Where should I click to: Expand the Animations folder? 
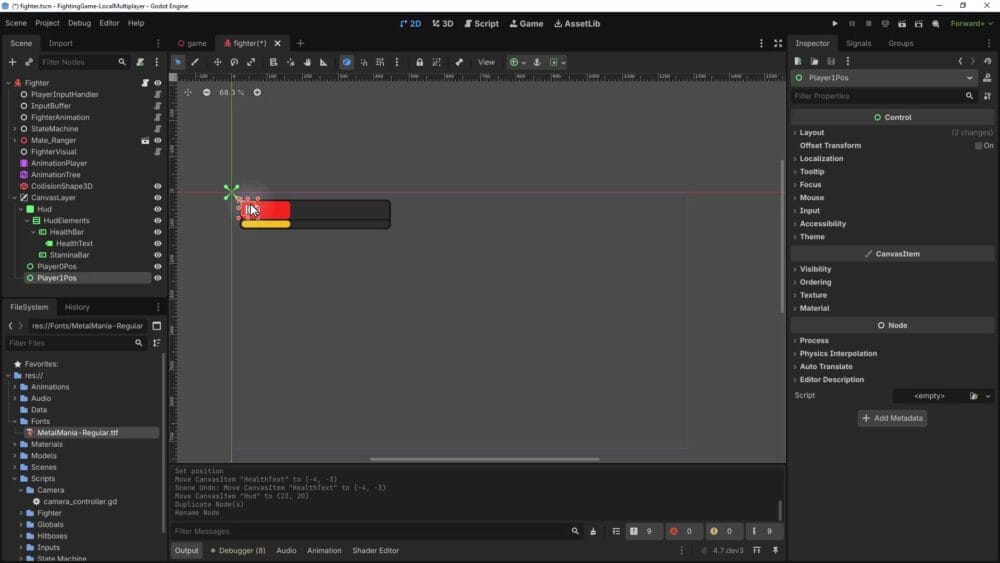click(15, 387)
